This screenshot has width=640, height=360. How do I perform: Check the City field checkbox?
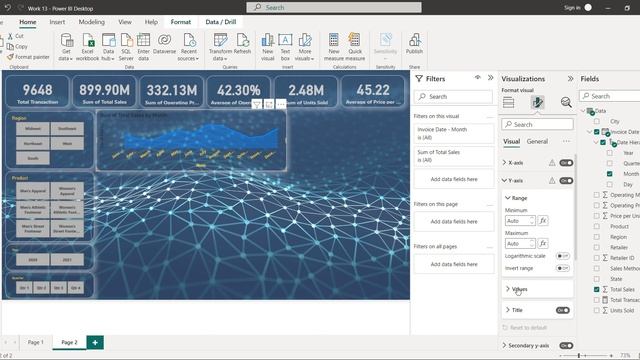click(x=597, y=121)
